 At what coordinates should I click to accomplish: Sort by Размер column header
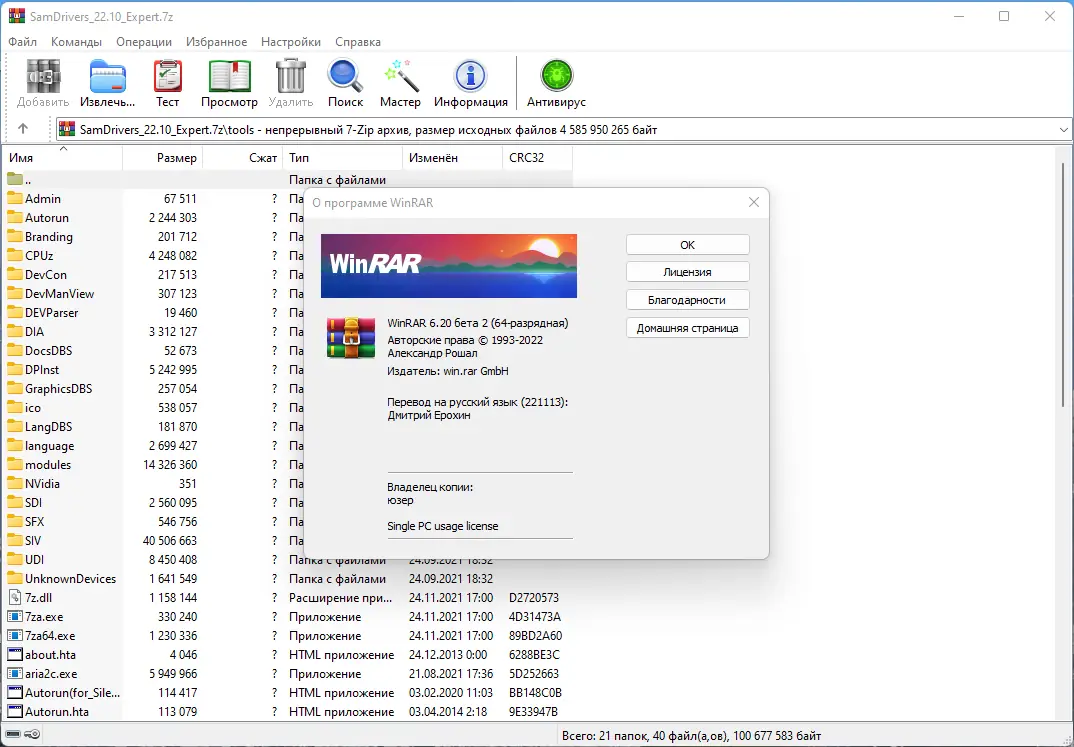[162, 157]
